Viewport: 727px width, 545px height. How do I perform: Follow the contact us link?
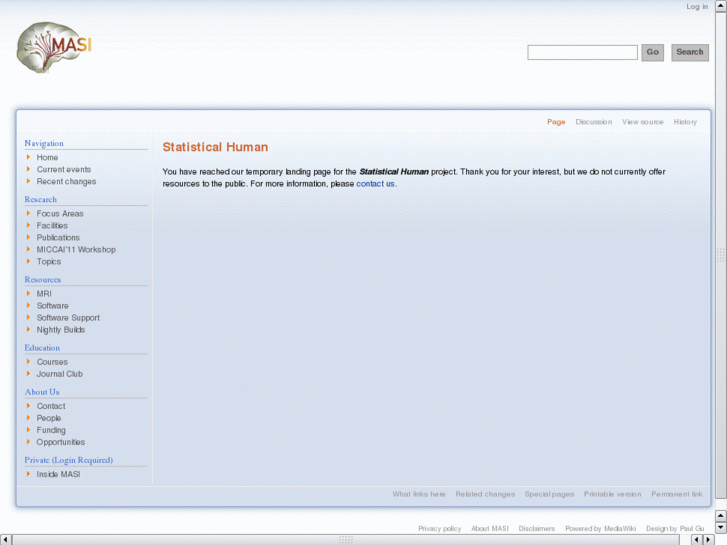click(x=376, y=184)
